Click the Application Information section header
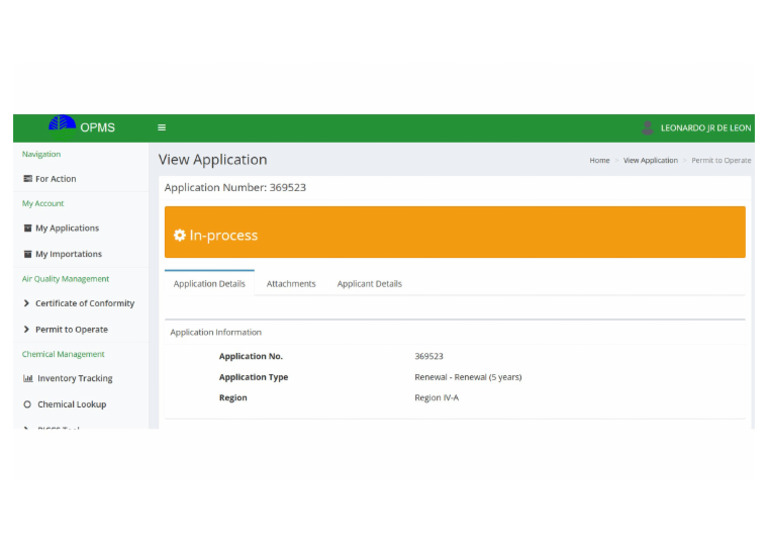768x543 pixels. 216,332
